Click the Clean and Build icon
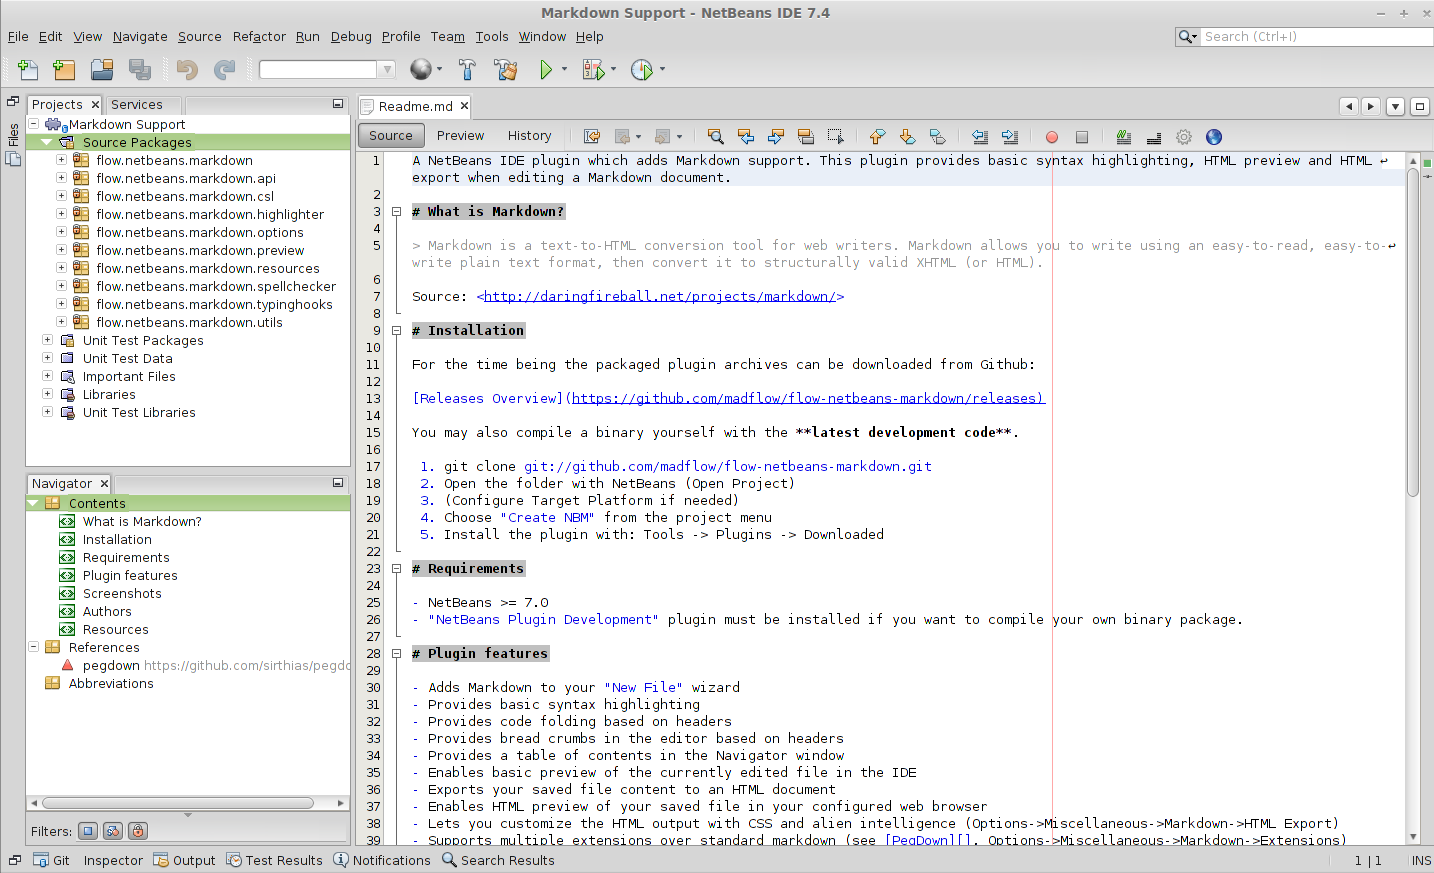The height and width of the screenshot is (873, 1434). tap(506, 69)
